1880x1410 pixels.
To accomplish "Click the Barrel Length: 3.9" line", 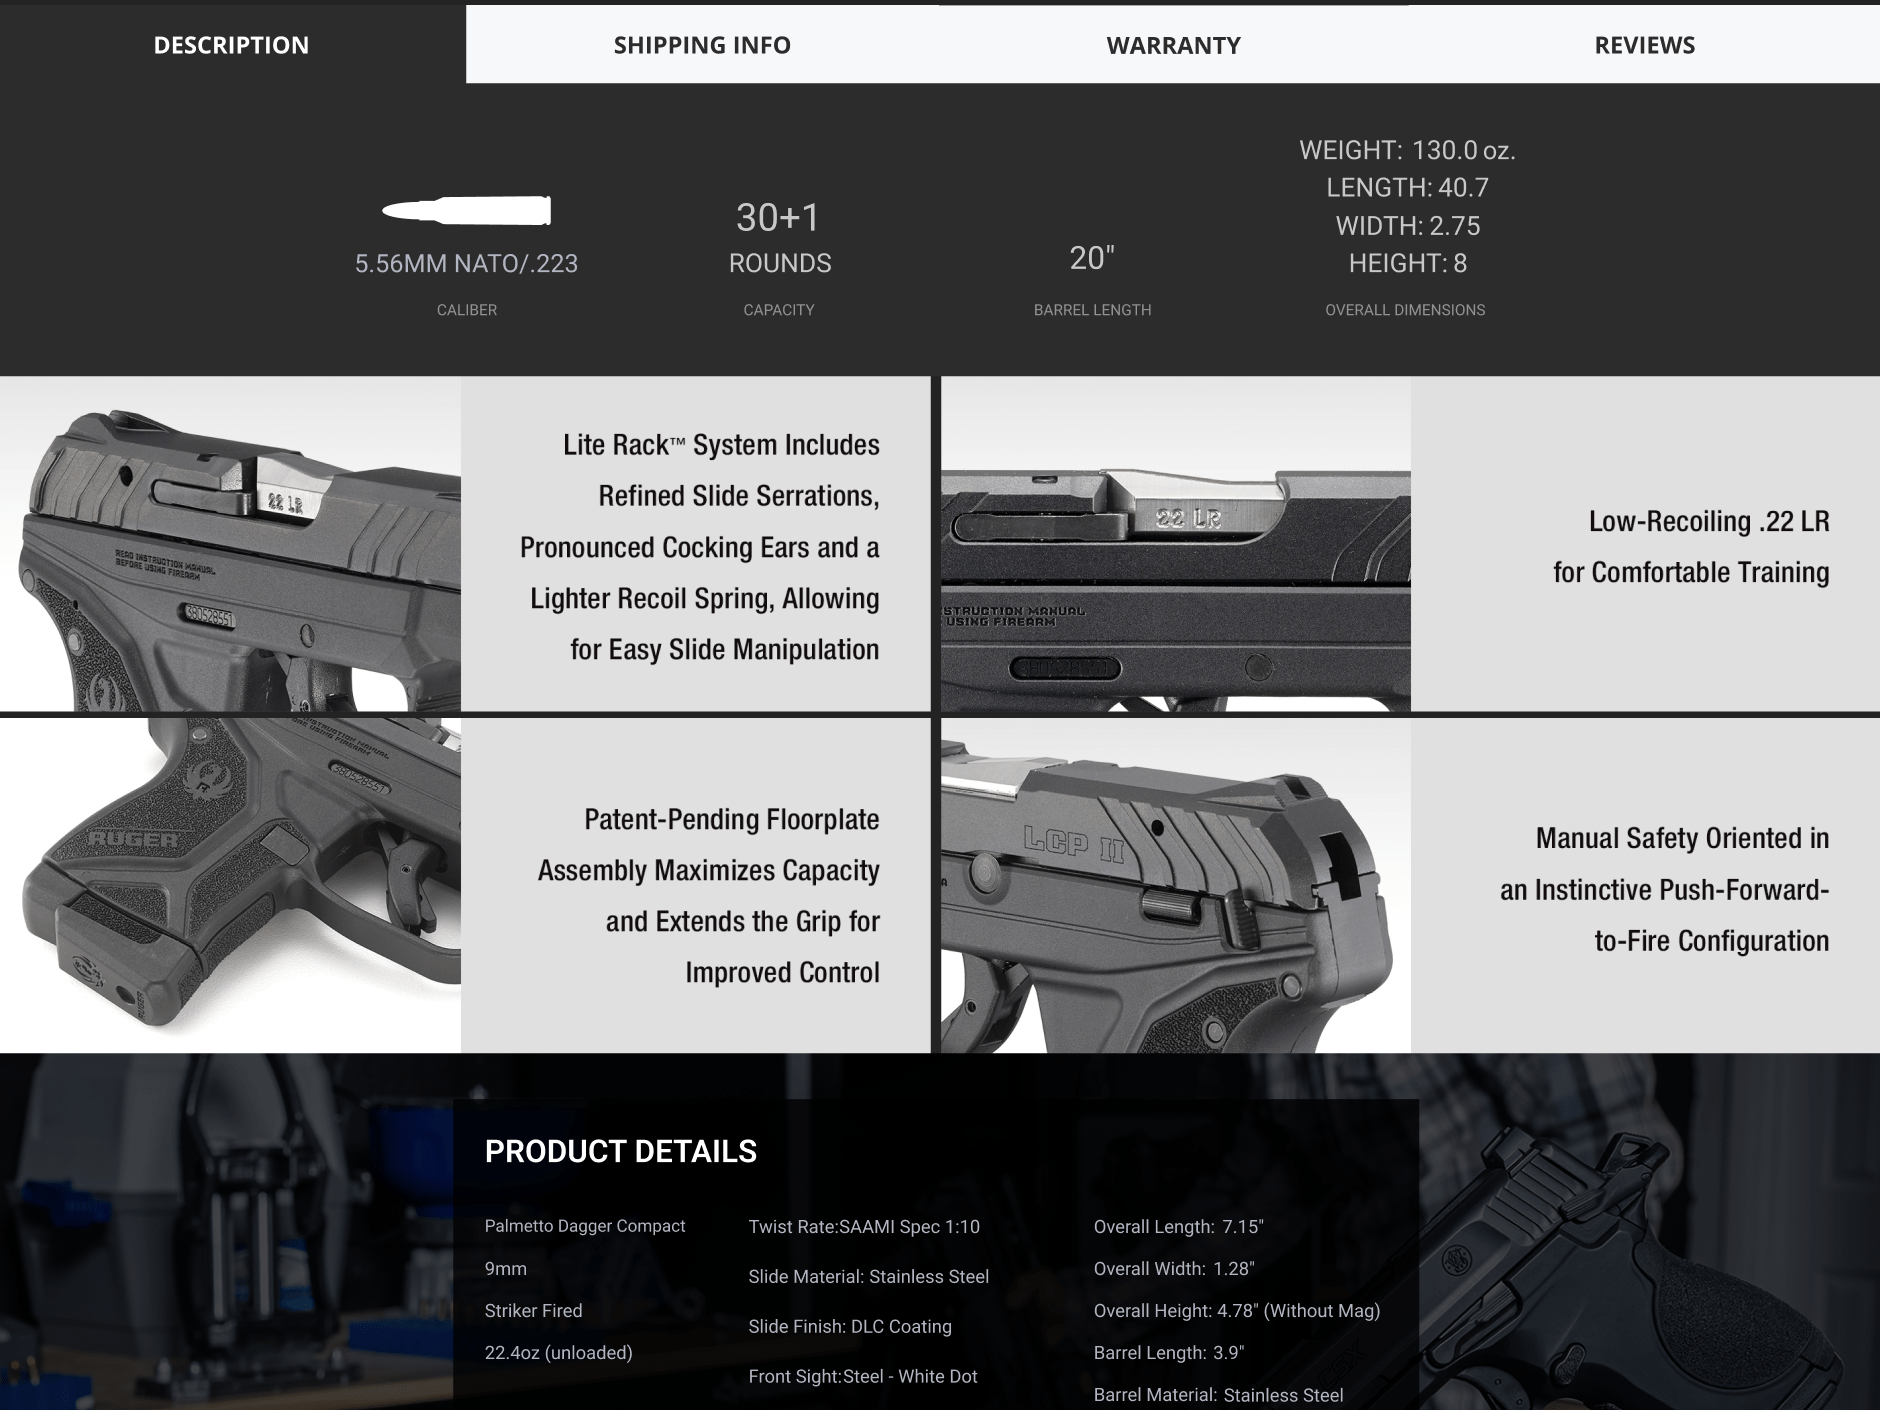I will [1168, 1352].
